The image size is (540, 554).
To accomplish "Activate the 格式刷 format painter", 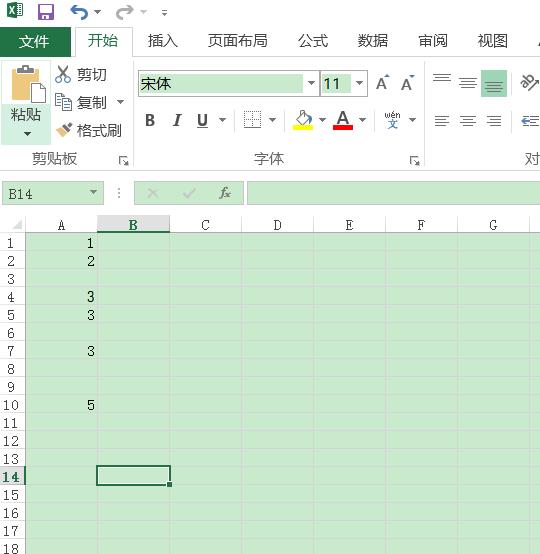I will click(x=89, y=131).
